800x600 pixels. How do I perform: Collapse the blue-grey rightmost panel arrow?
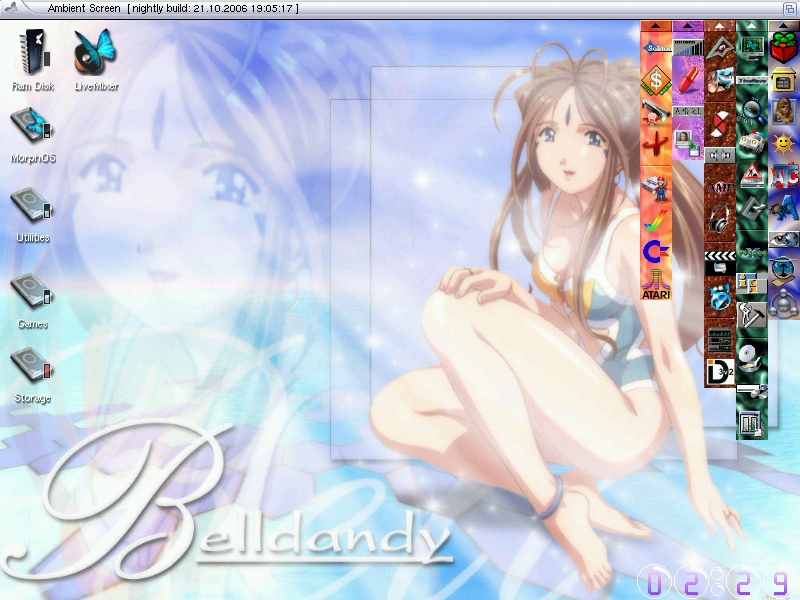click(x=784, y=26)
